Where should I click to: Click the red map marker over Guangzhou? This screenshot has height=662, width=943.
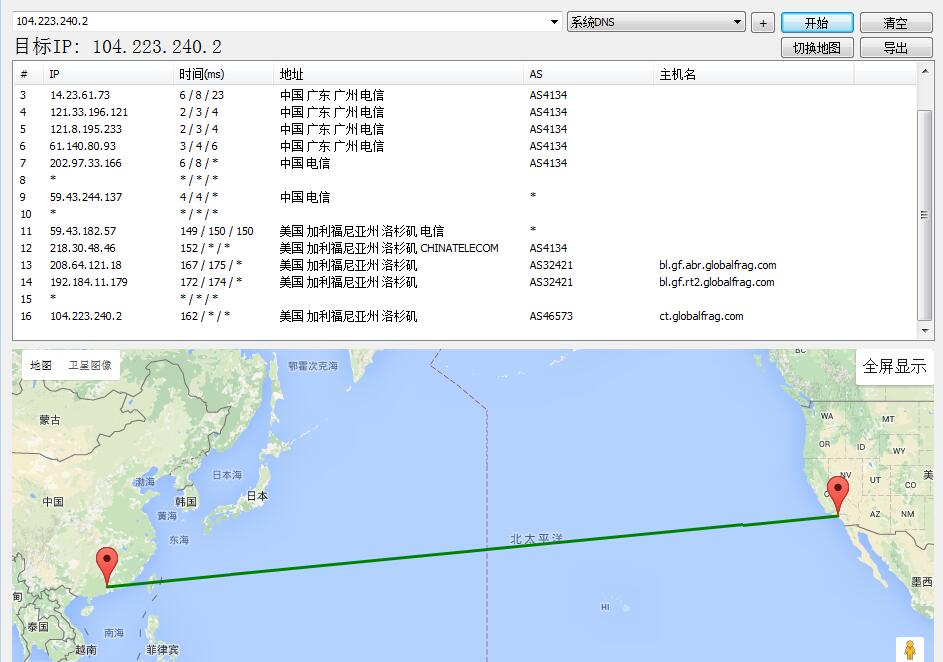[x=107, y=566]
